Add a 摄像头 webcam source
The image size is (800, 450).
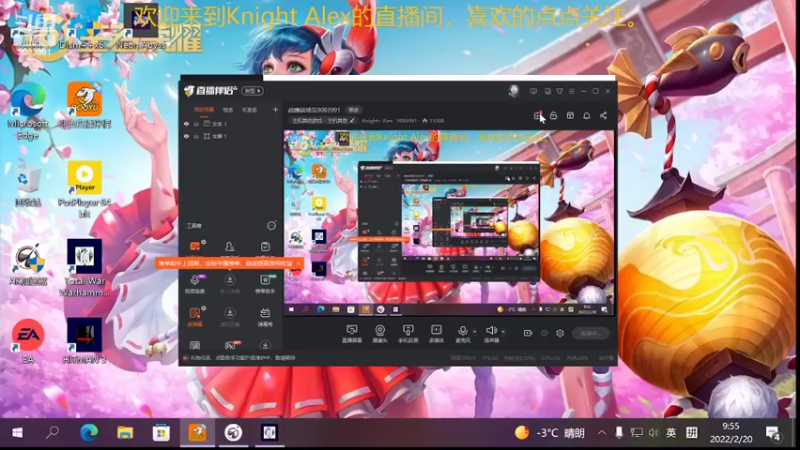(380, 330)
